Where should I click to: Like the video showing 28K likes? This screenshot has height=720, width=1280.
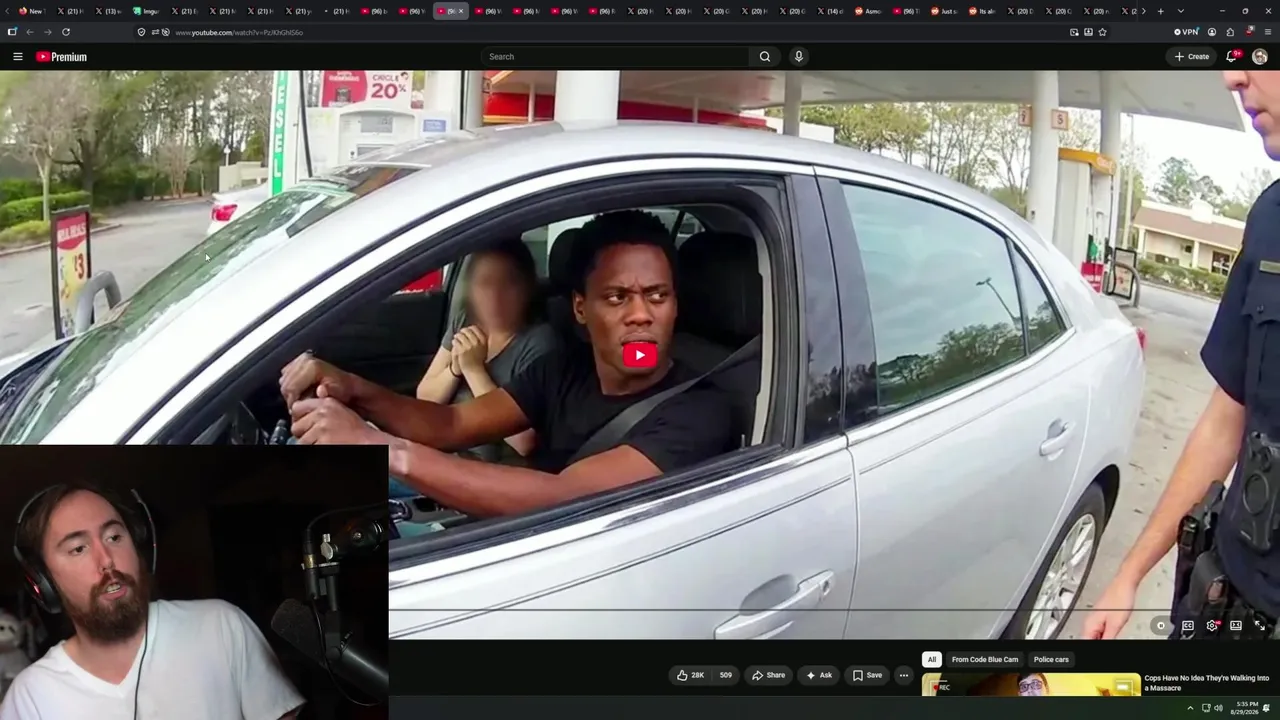click(x=690, y=675)
